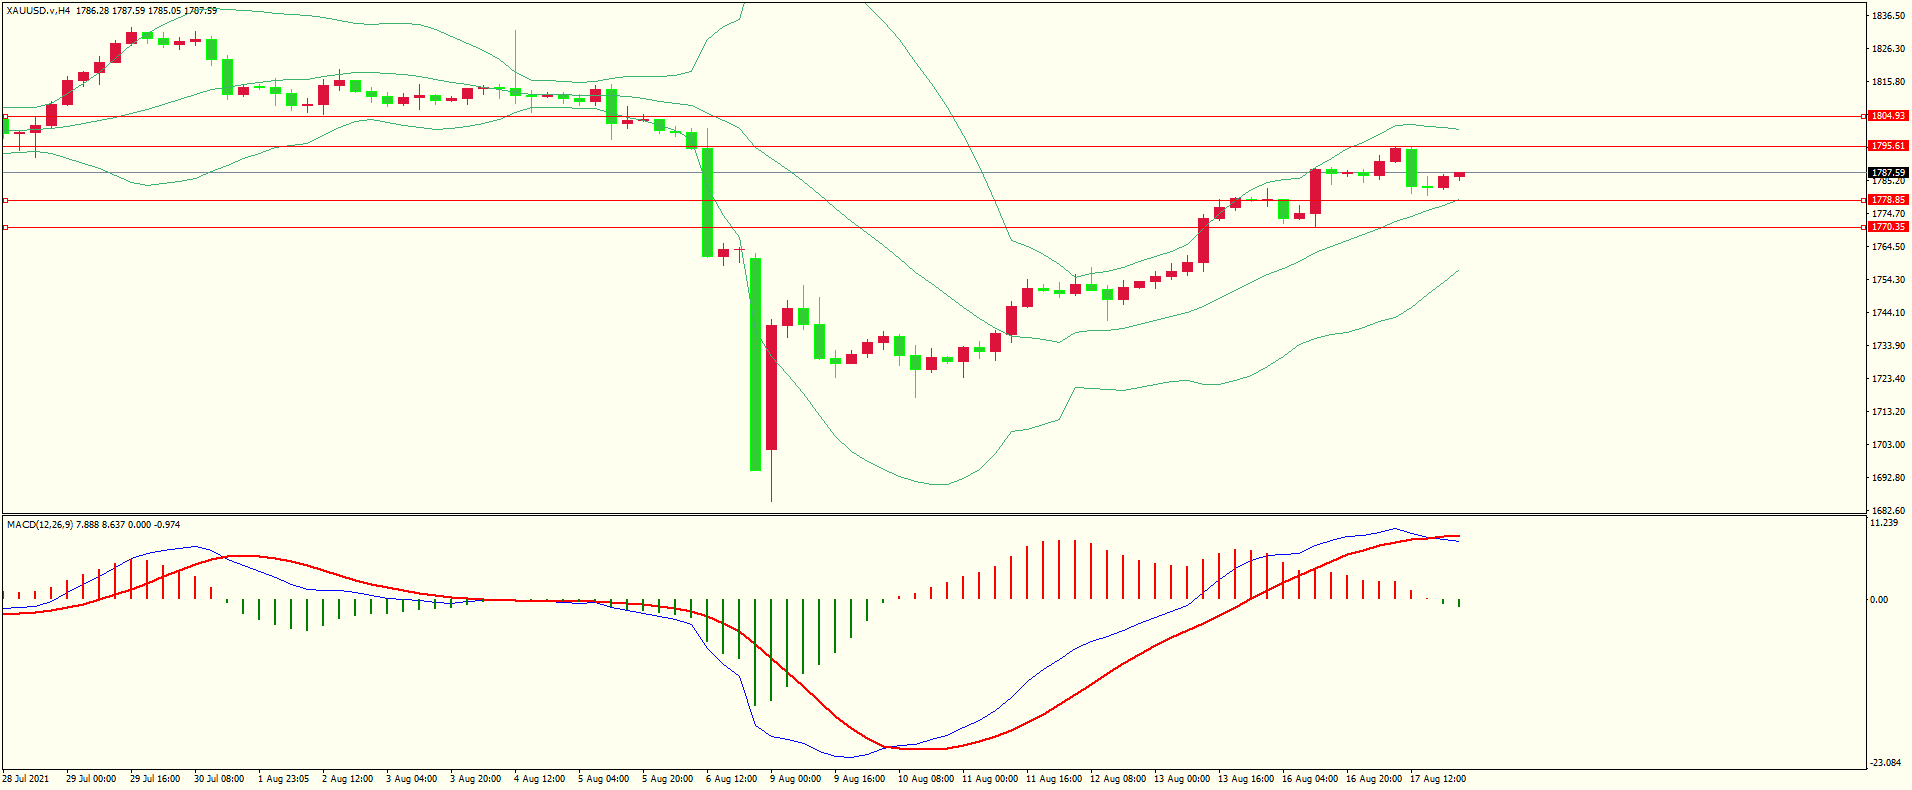
Task: Click the MACD scale value 0.00
Action: point(1879,600)
